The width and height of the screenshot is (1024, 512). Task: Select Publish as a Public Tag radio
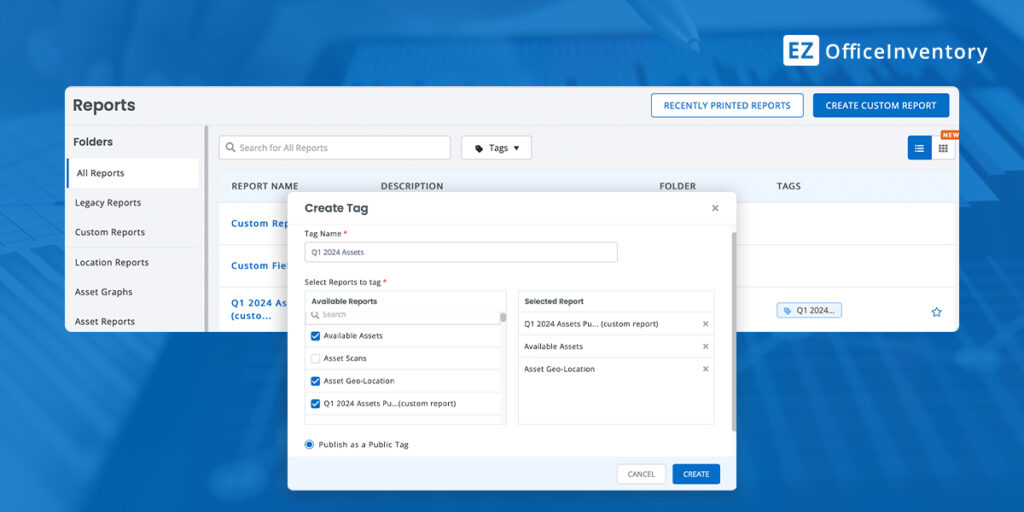click(x=309, y=445)
